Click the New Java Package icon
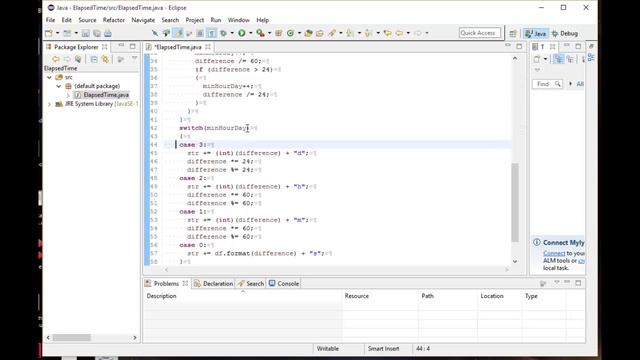Screen dimensions: 640x360 pos(279,33)
